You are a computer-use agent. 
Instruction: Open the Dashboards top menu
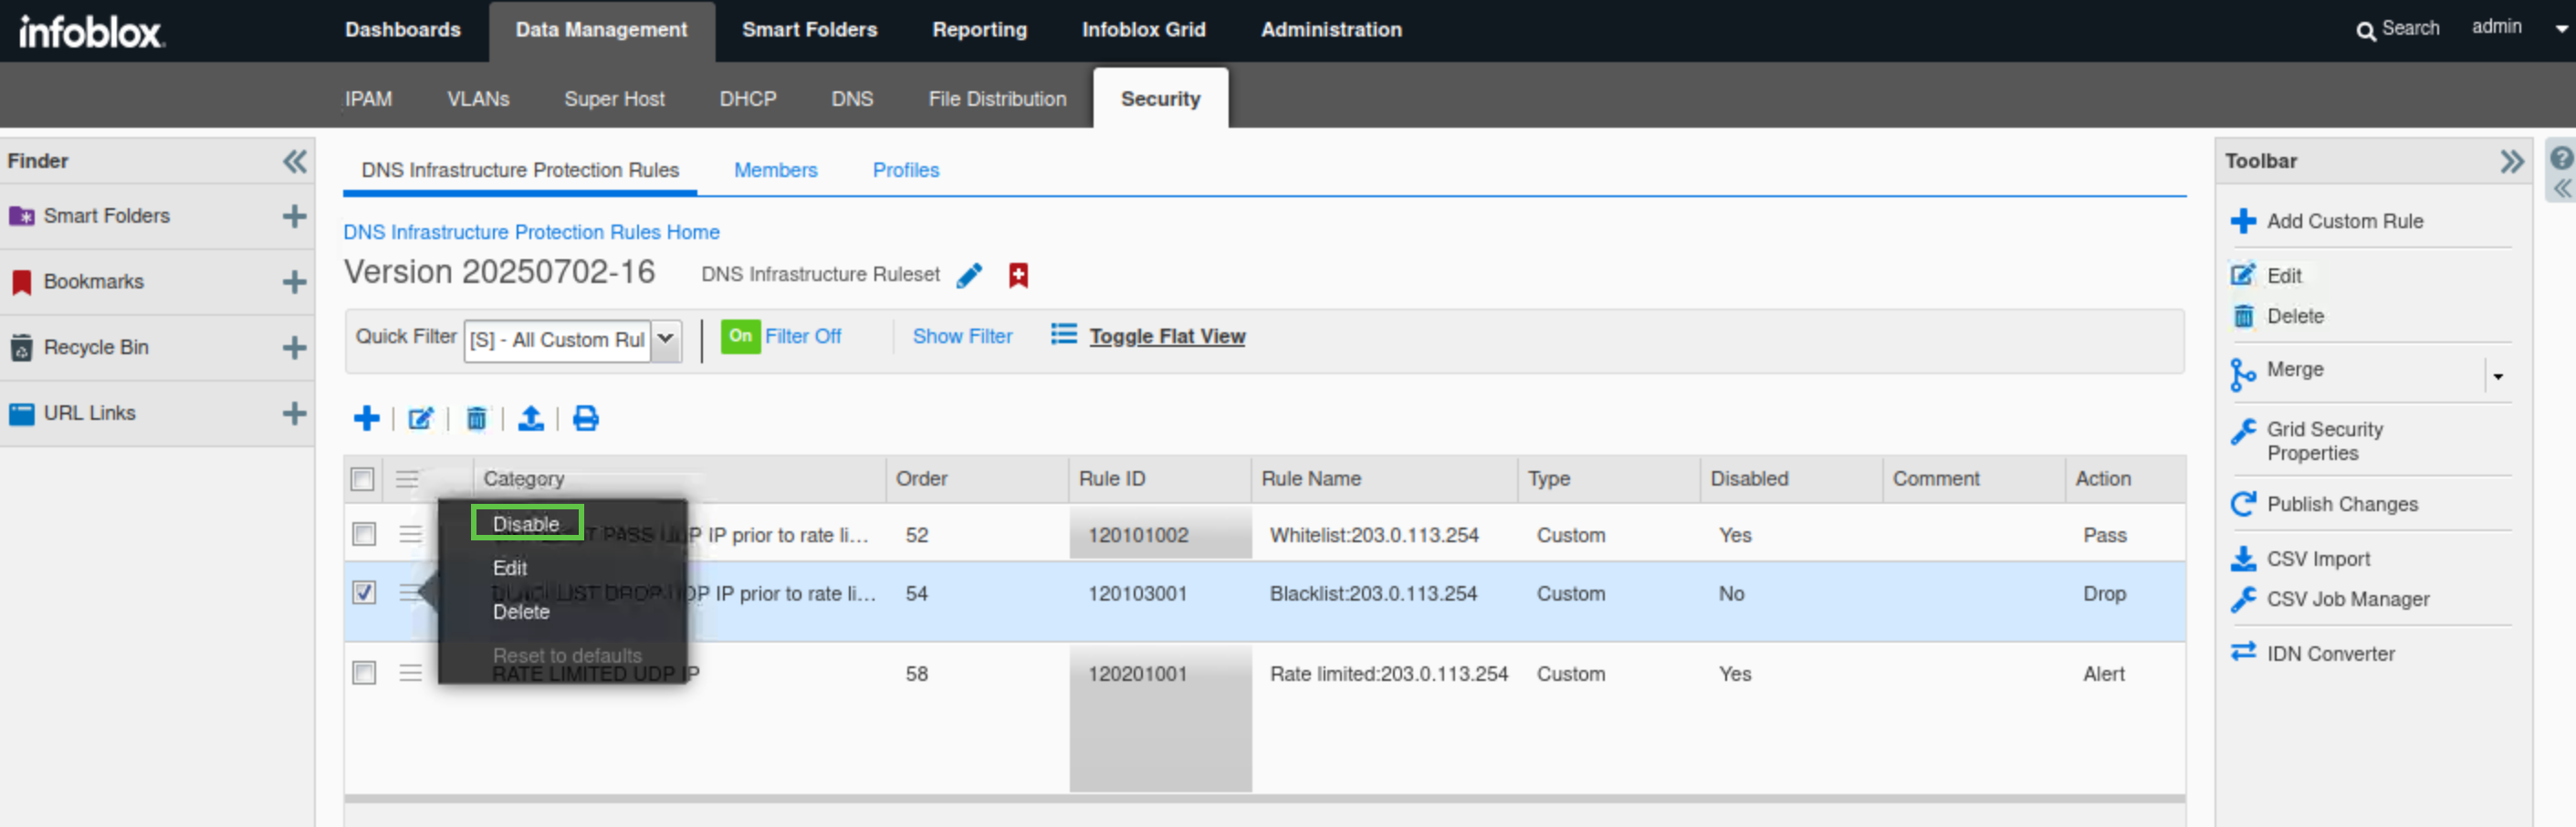pos(403,30)
